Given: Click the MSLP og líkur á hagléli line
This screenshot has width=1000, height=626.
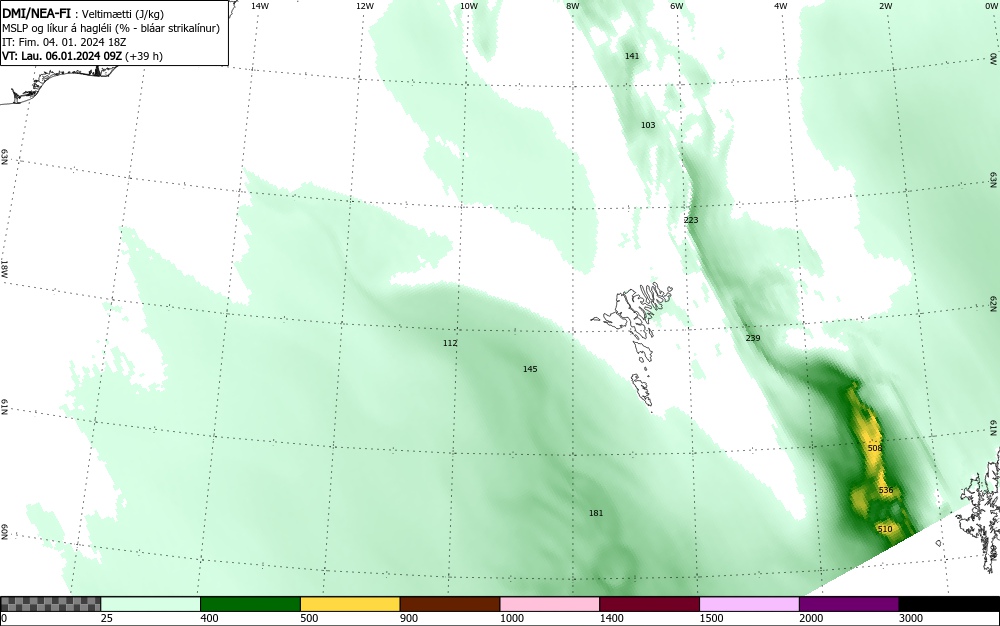Looking at the screenshot, I should coord(111,28).
